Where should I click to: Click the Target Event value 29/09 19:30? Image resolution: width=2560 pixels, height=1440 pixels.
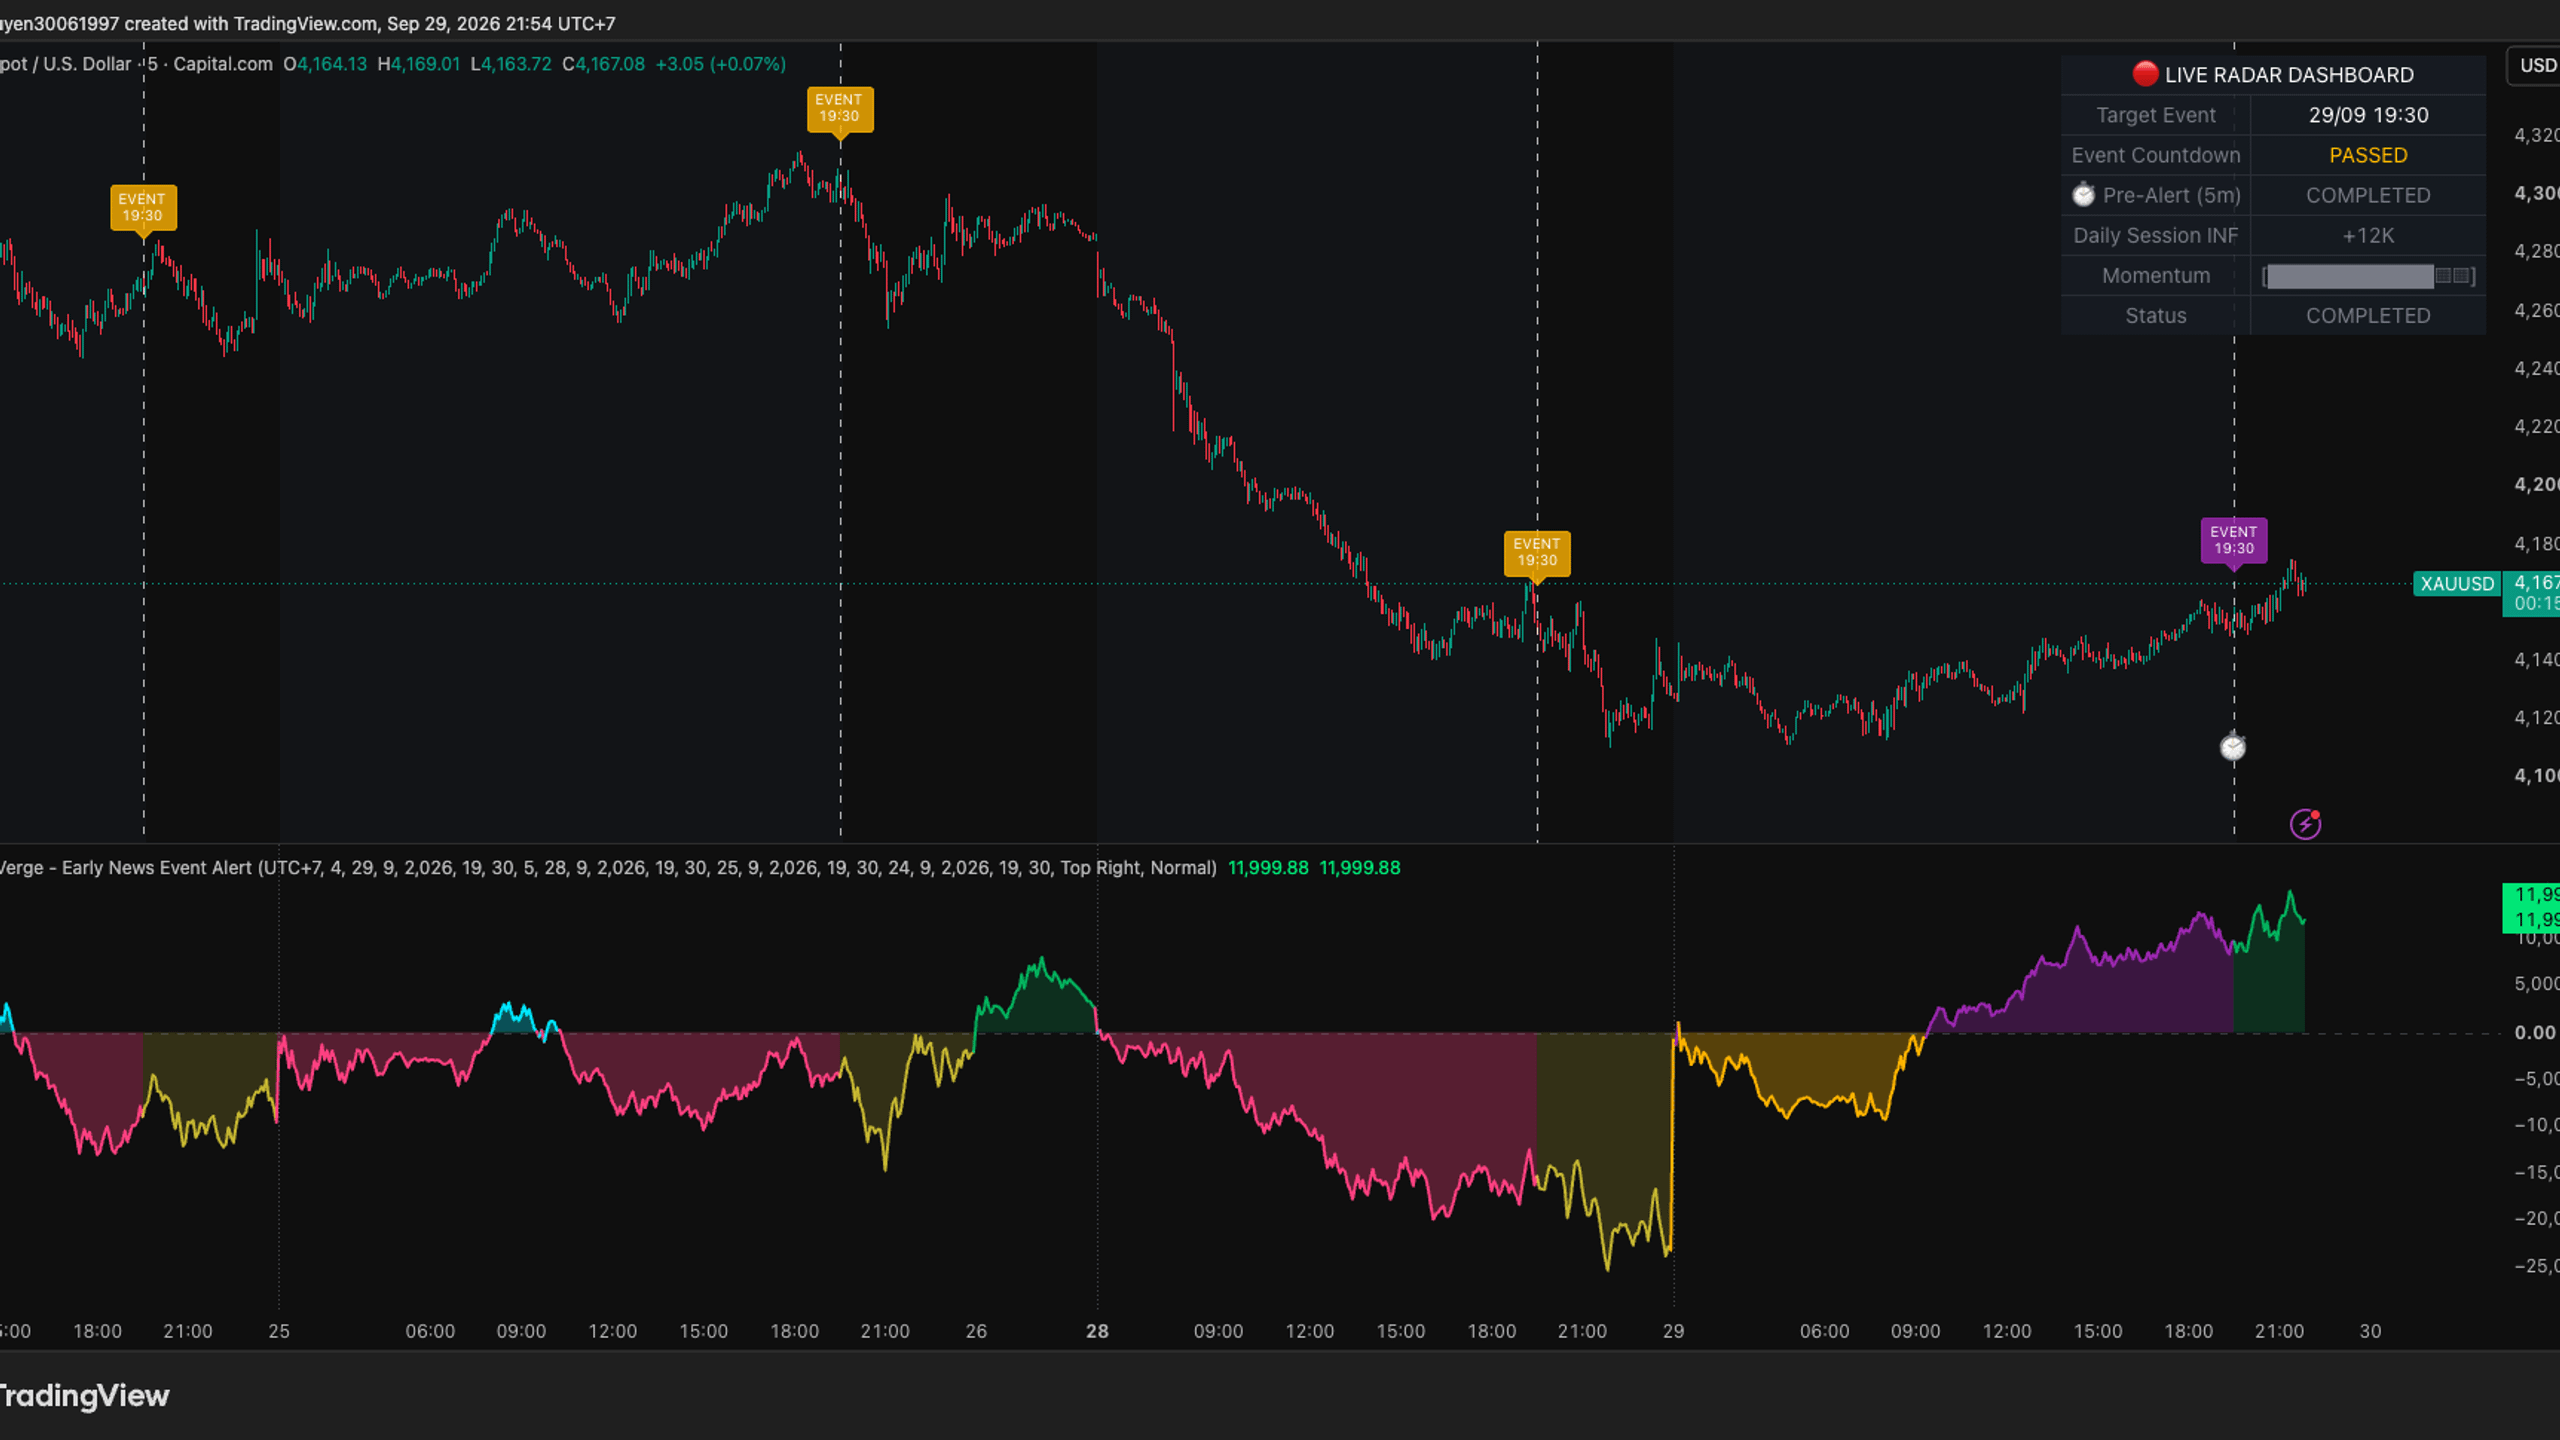pyautogui.click(x=2368, y=115)
